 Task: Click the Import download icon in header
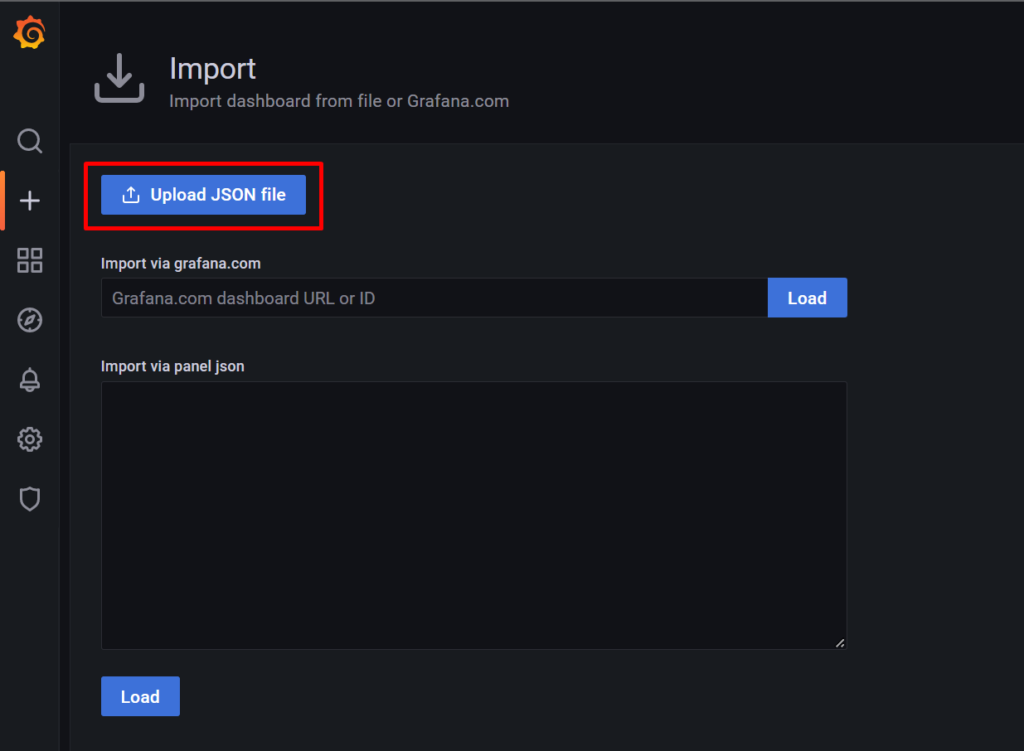click(x=120, y=79)
